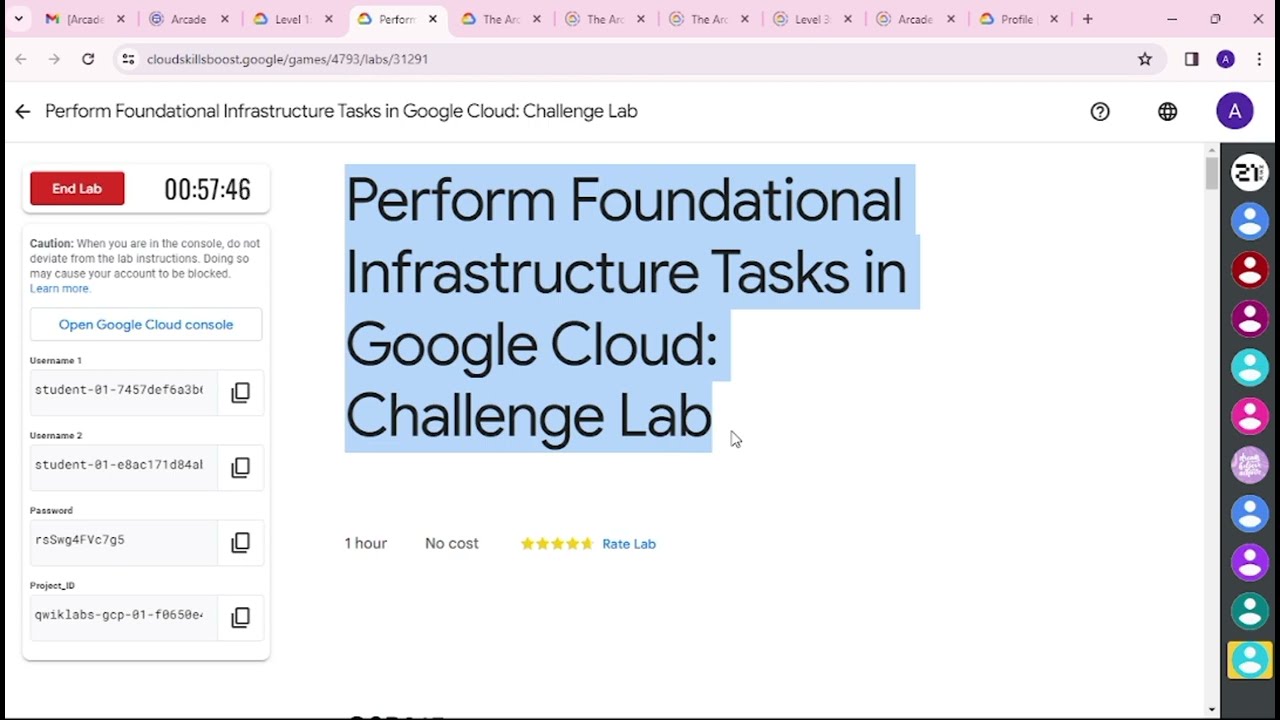This screenshot has height=720, width=1280.
Task: Click the Project_ID value field
Action: tap(123, 616)
